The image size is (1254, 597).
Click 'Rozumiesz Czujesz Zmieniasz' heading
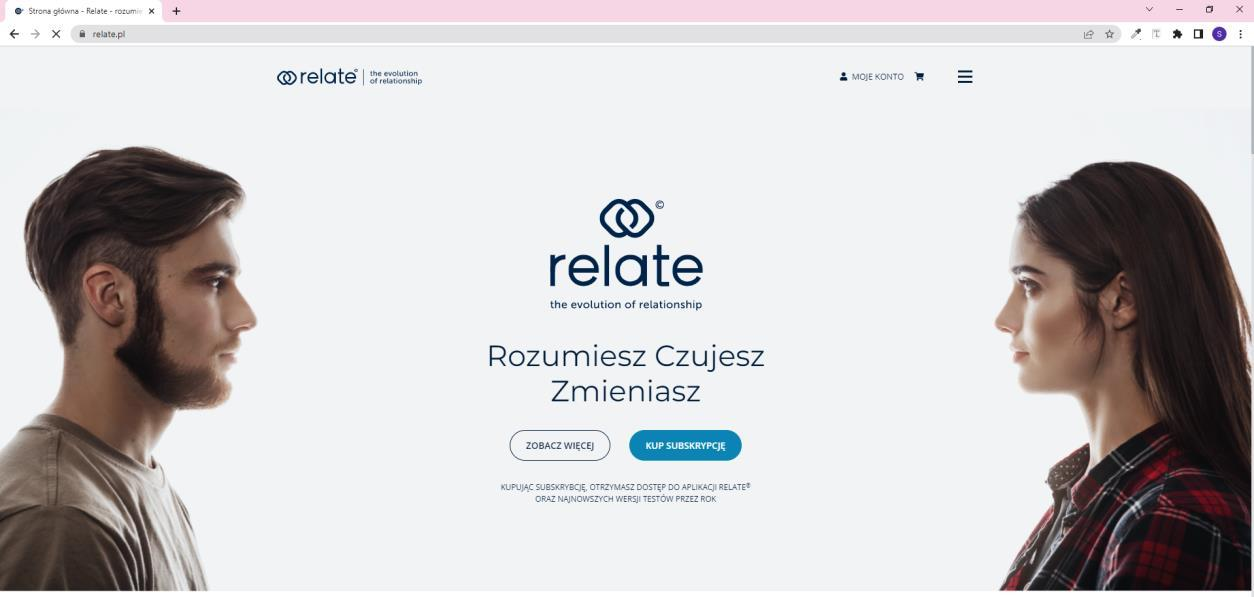click(x=626, y=374)
